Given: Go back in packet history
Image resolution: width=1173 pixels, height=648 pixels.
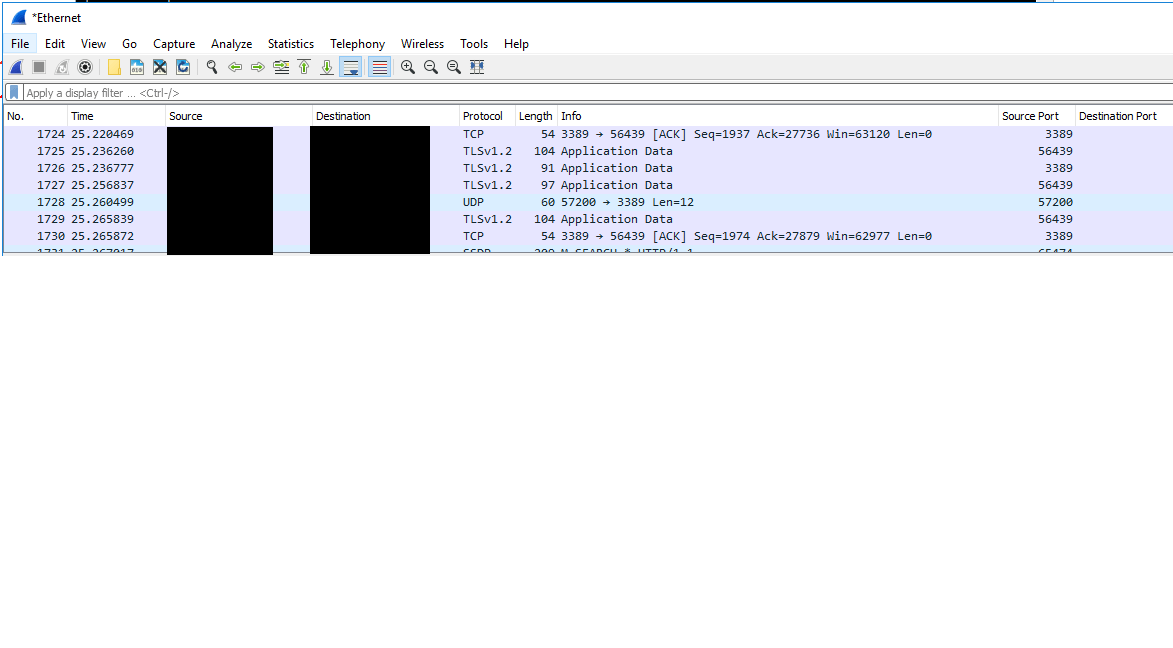Looking at the screenshot, I should coord(235,67).
